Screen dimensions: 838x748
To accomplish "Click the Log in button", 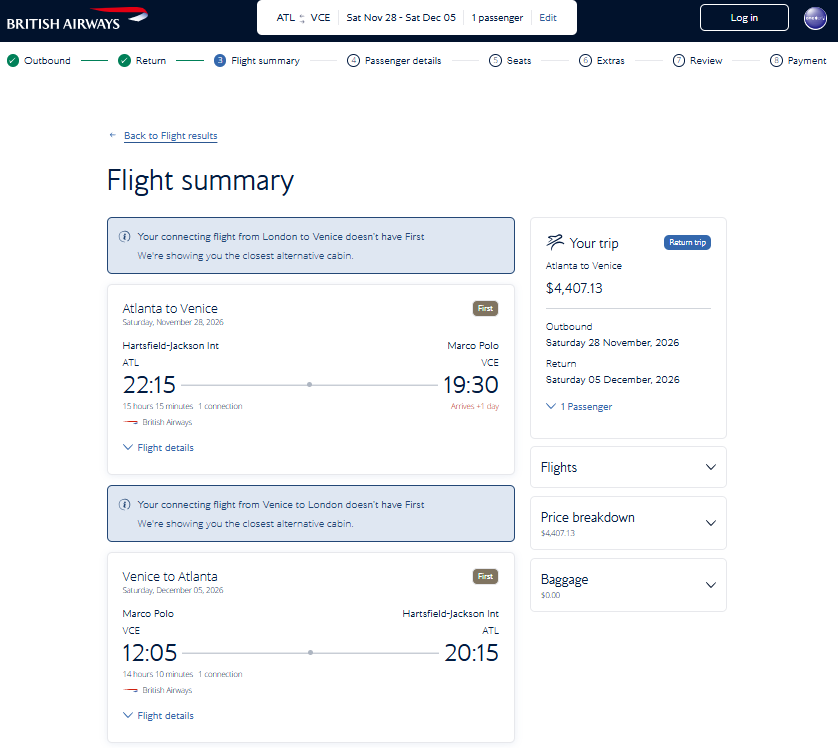I will point(744,18).
